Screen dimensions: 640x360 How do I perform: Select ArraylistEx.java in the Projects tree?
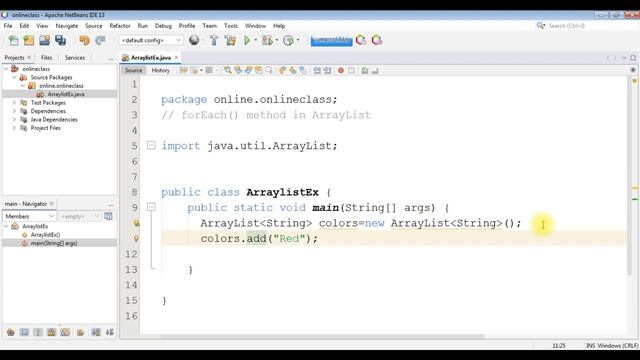pos(66,94)
